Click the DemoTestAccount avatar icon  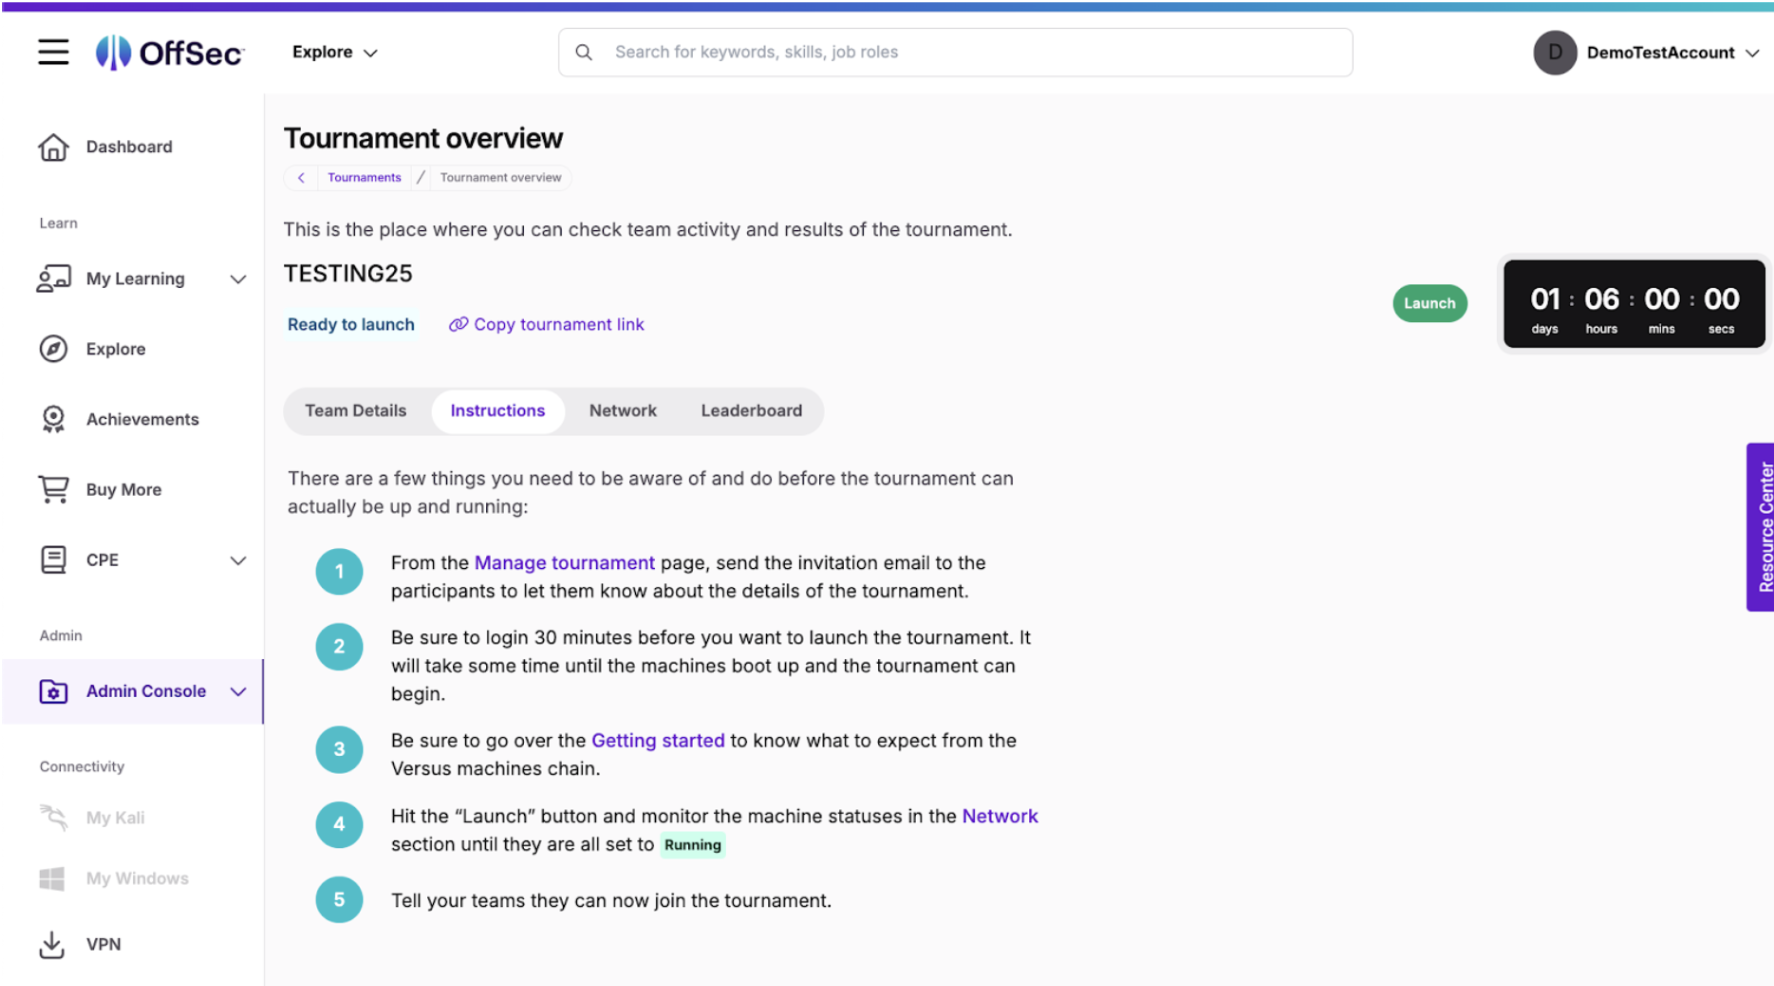coord(1554,52)
